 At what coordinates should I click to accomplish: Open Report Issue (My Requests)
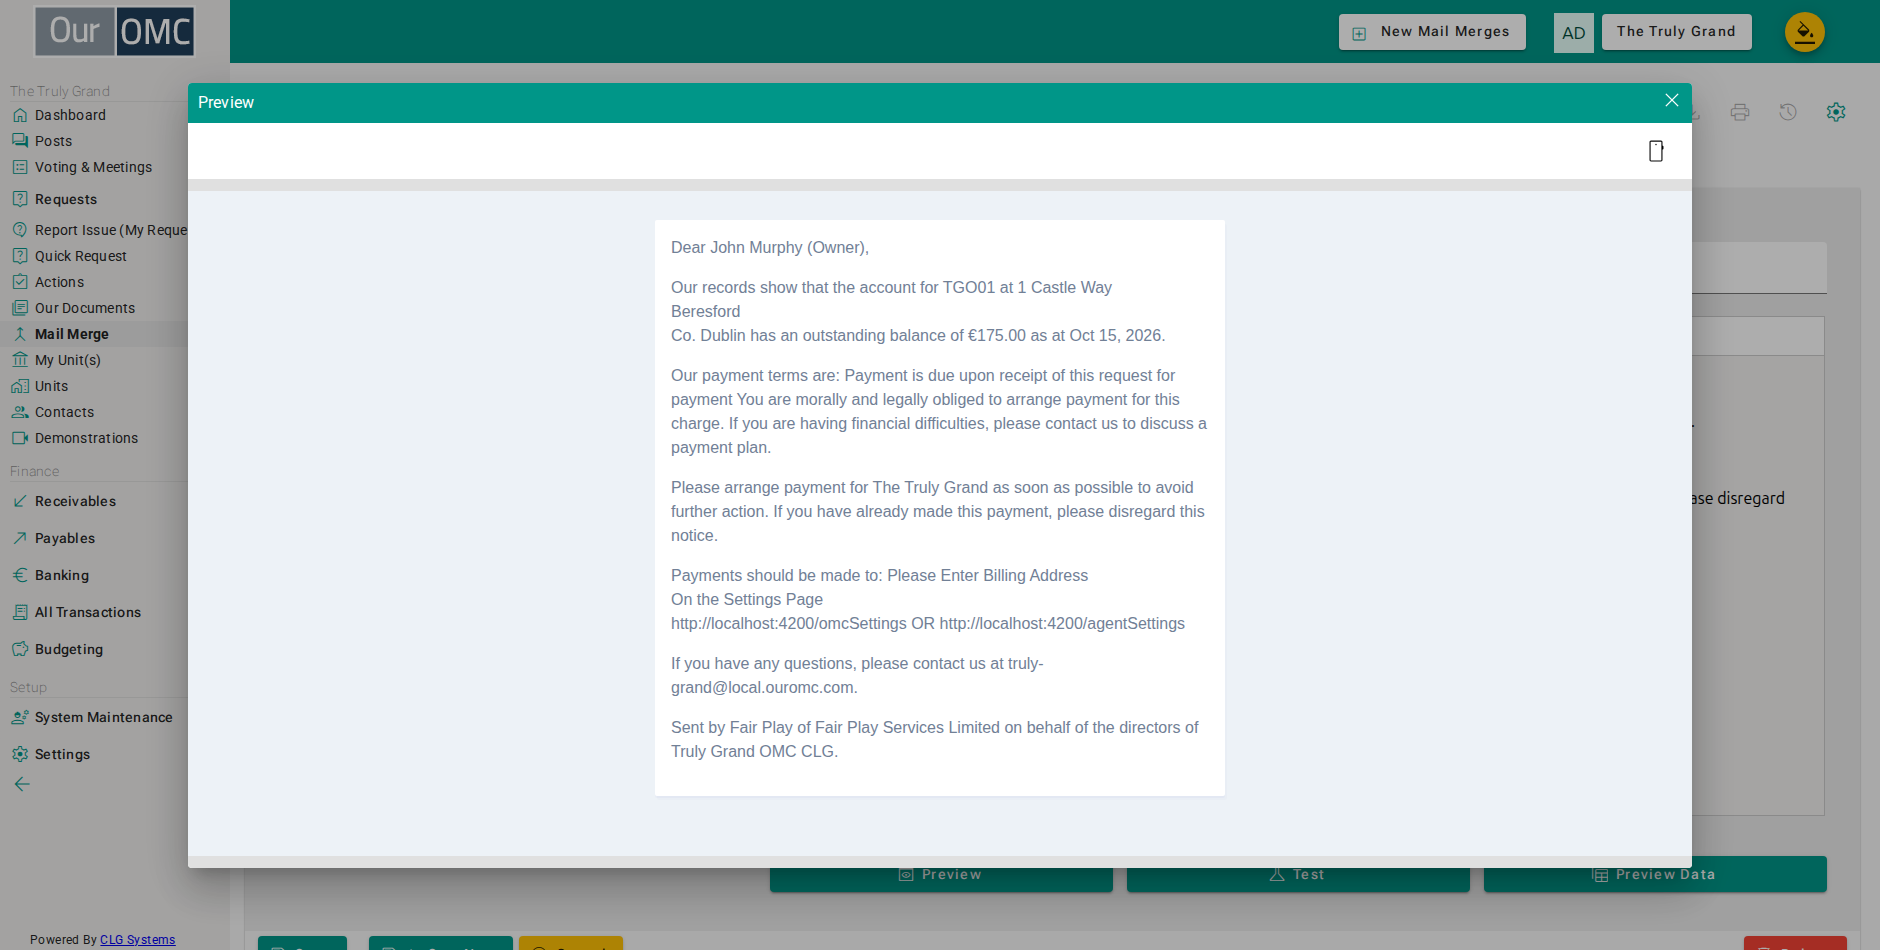point(111,230)
